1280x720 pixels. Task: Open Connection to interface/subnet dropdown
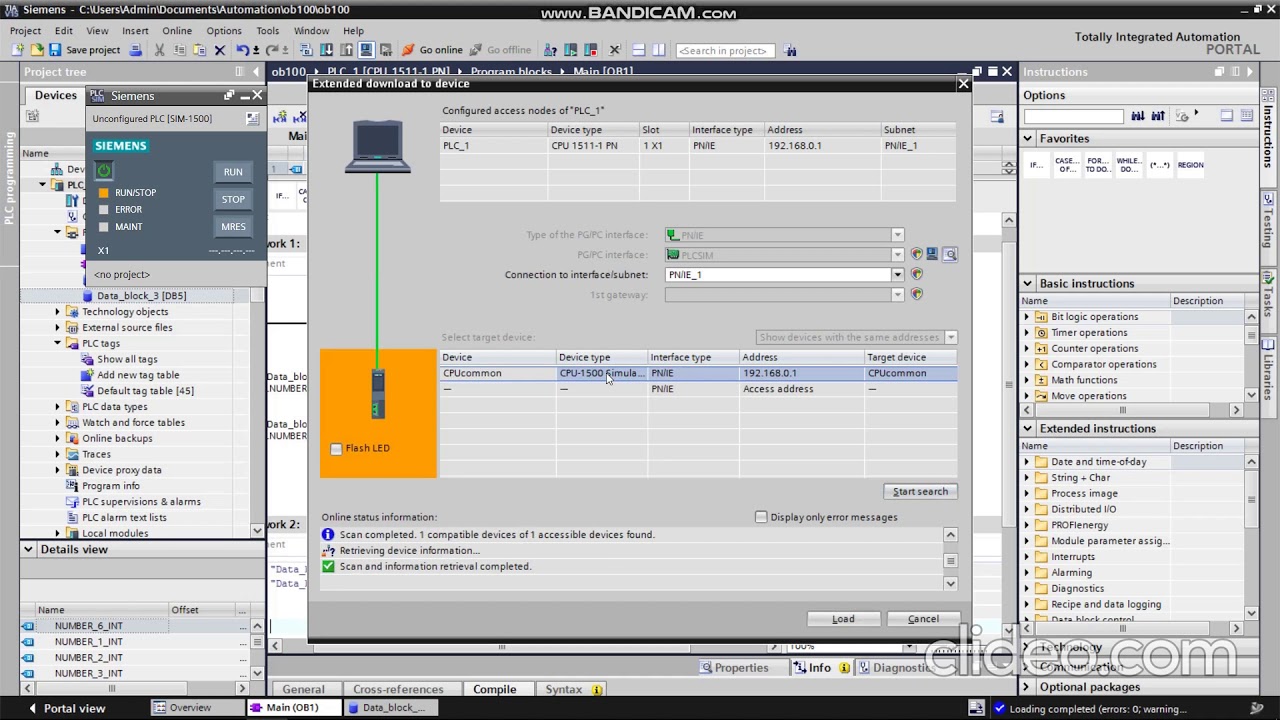tap(897, 275)
